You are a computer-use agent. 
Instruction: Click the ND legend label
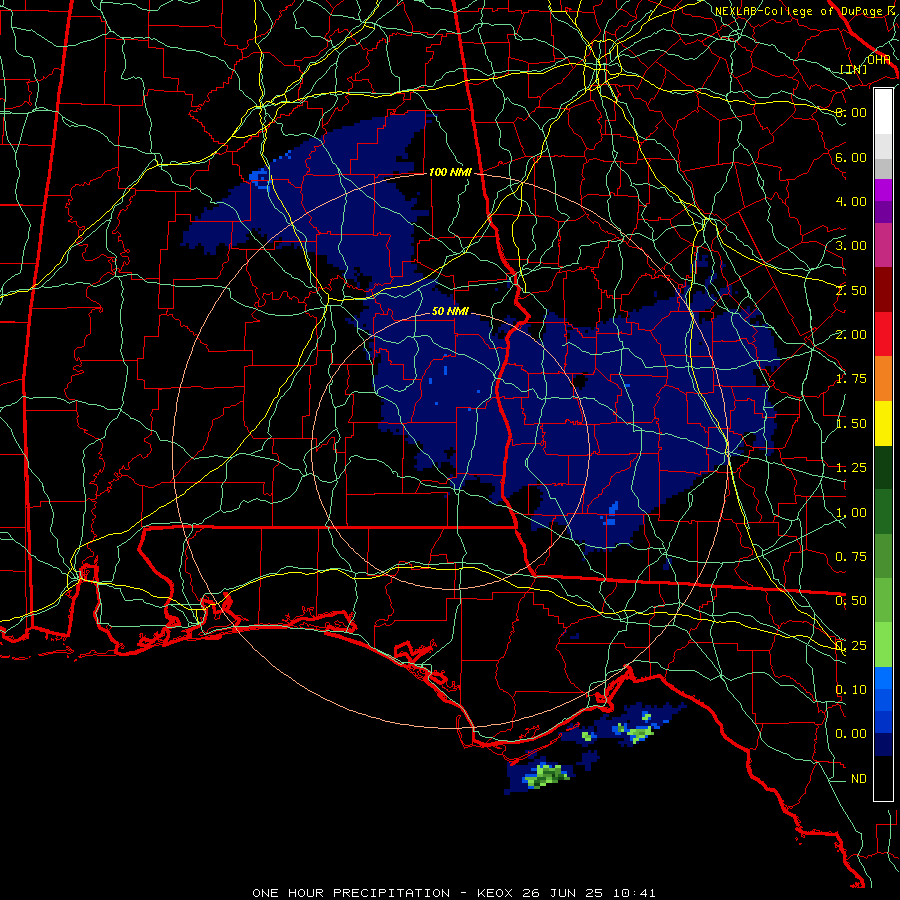point(859,779)
